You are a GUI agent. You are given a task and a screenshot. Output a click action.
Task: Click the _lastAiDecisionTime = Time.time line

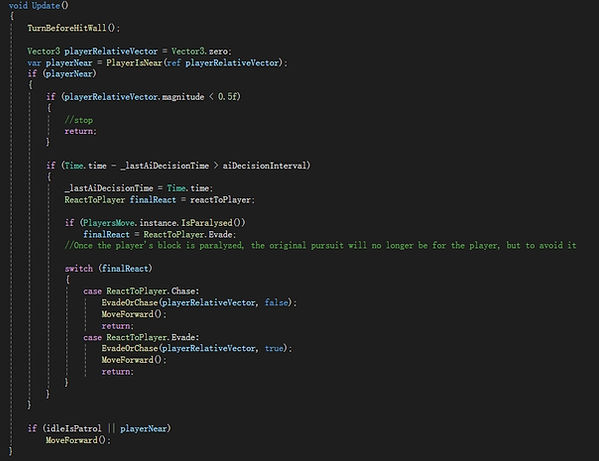(x=139, y=188)
